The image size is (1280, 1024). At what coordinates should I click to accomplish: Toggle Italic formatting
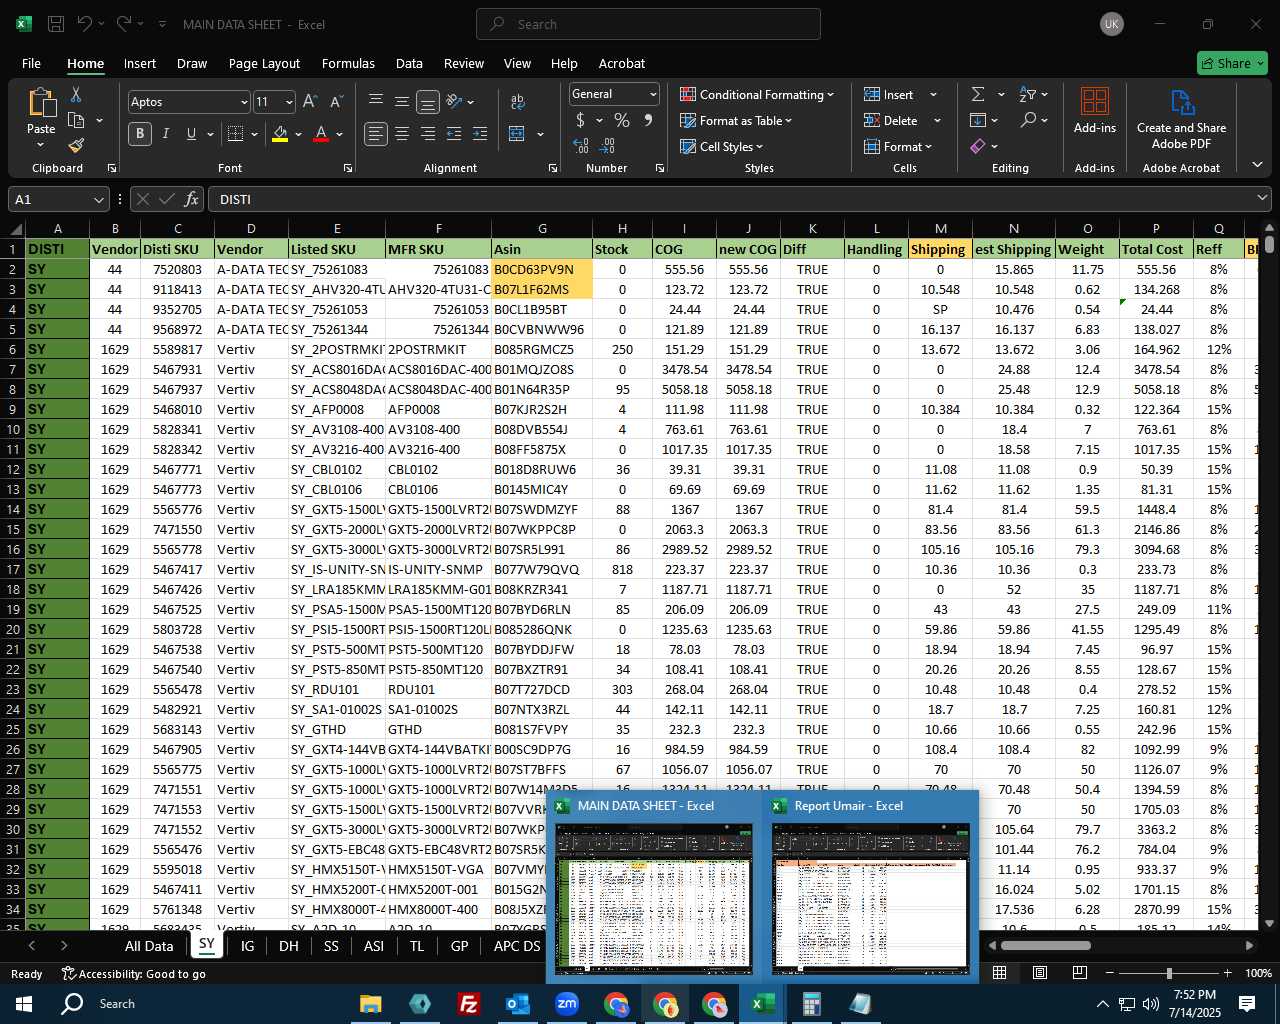166,134
